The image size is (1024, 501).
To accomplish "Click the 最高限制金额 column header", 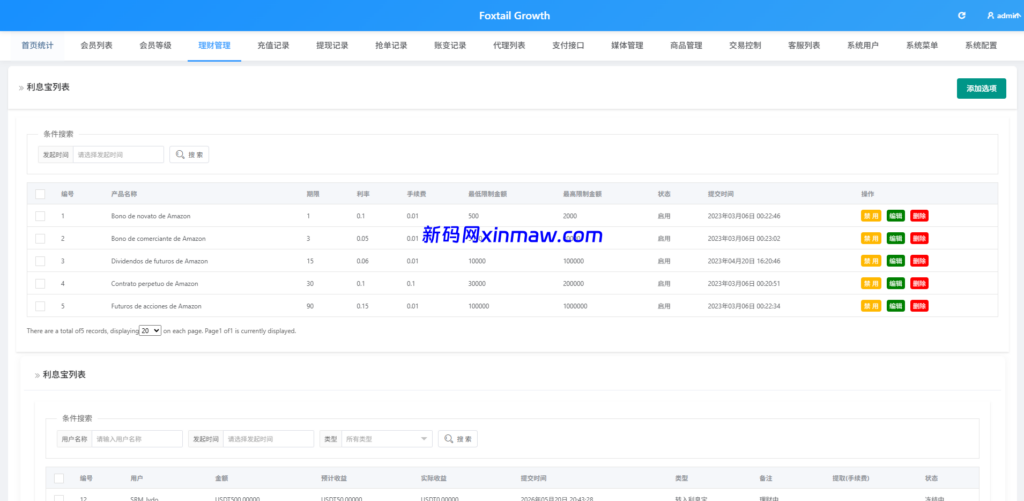I will pos(583,194).
